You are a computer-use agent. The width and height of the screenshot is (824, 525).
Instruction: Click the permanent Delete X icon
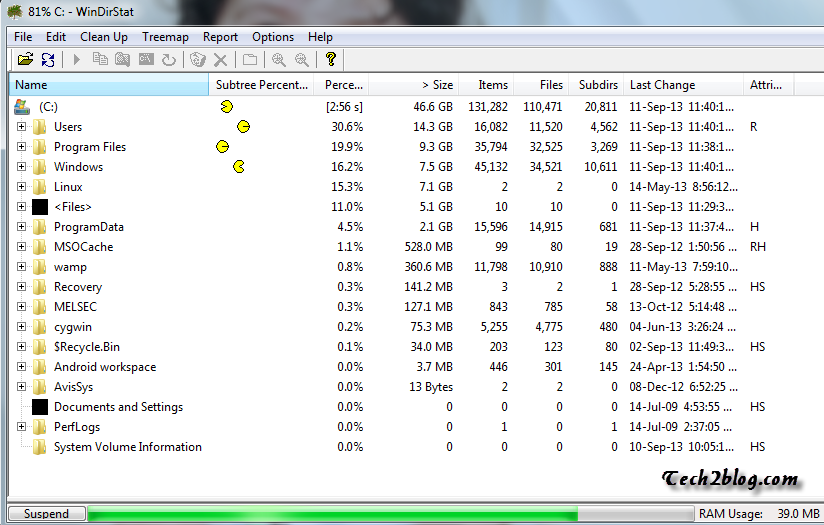(220, 60)
